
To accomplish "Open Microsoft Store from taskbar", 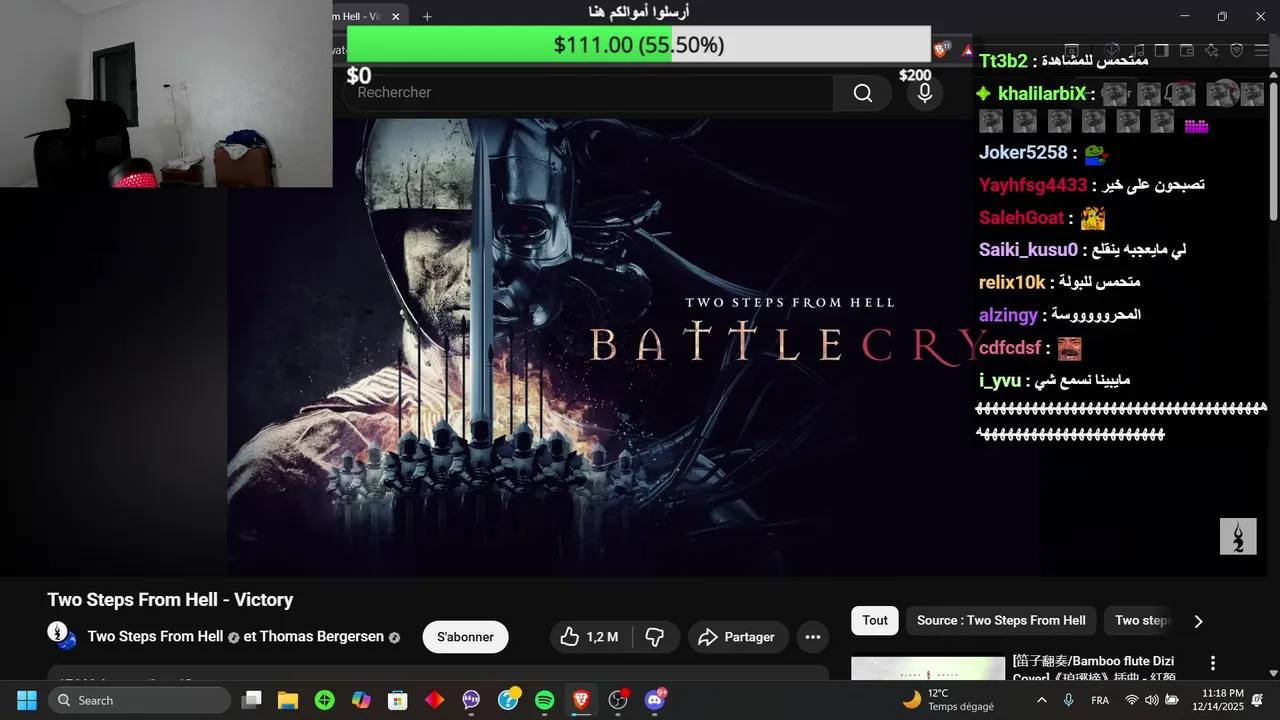I will point(398,700).
